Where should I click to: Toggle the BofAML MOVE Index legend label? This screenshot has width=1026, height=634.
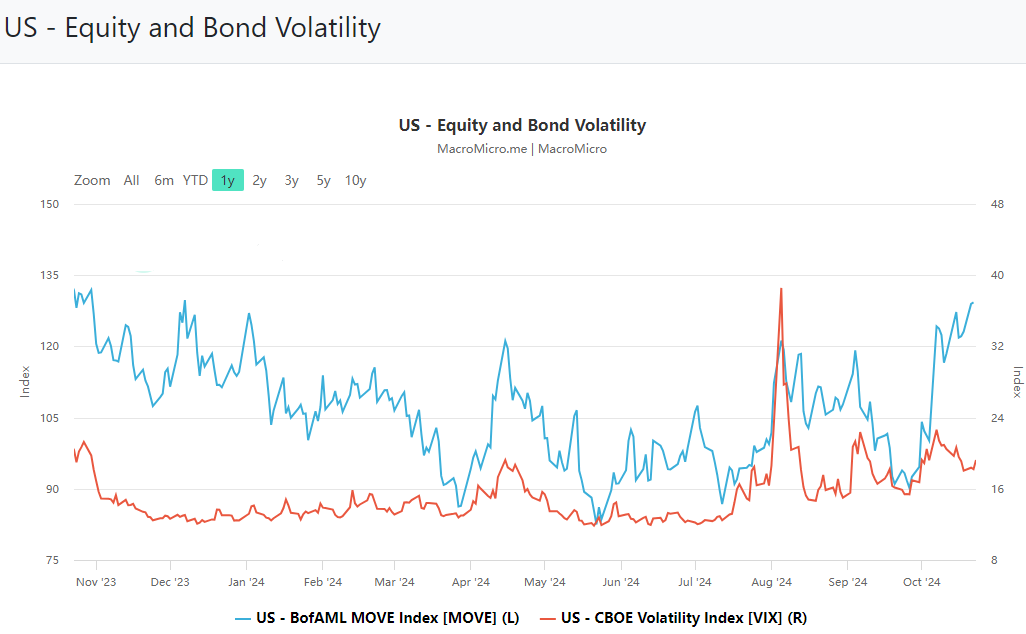(388, 618)
